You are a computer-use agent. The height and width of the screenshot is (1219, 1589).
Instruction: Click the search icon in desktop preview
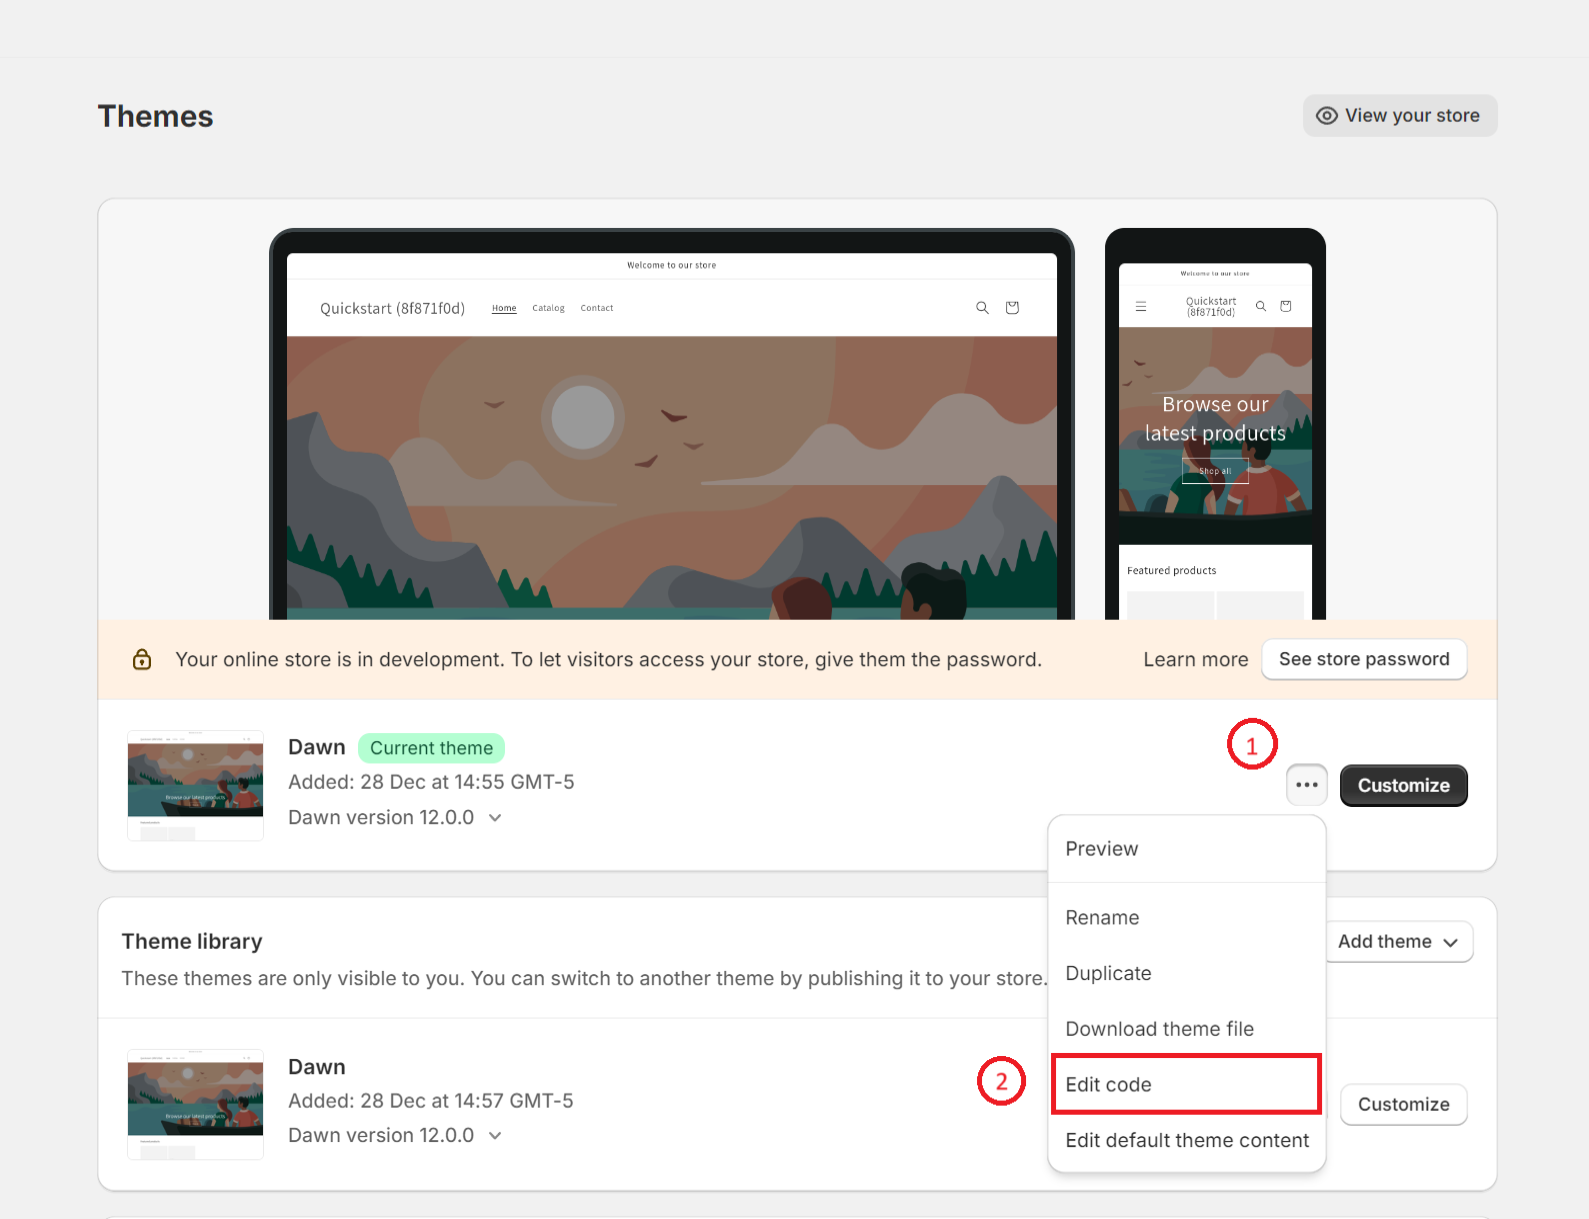[x=982, y=308]
